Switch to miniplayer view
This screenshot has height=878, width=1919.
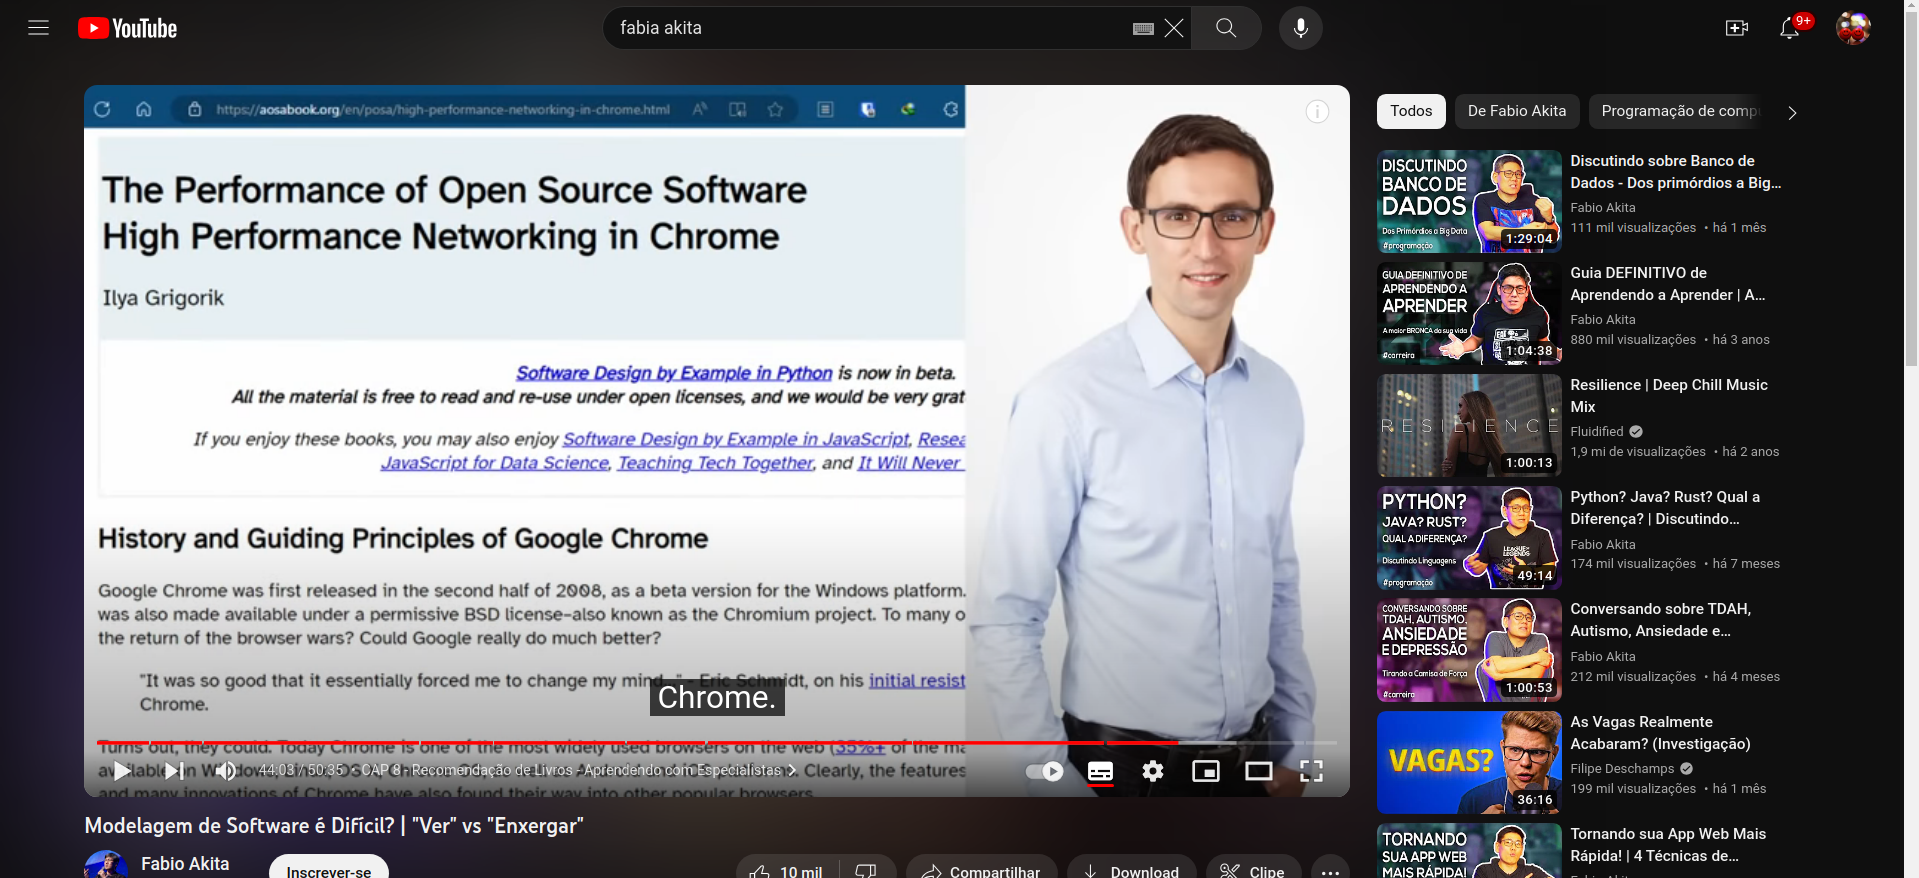[1206, 771]
